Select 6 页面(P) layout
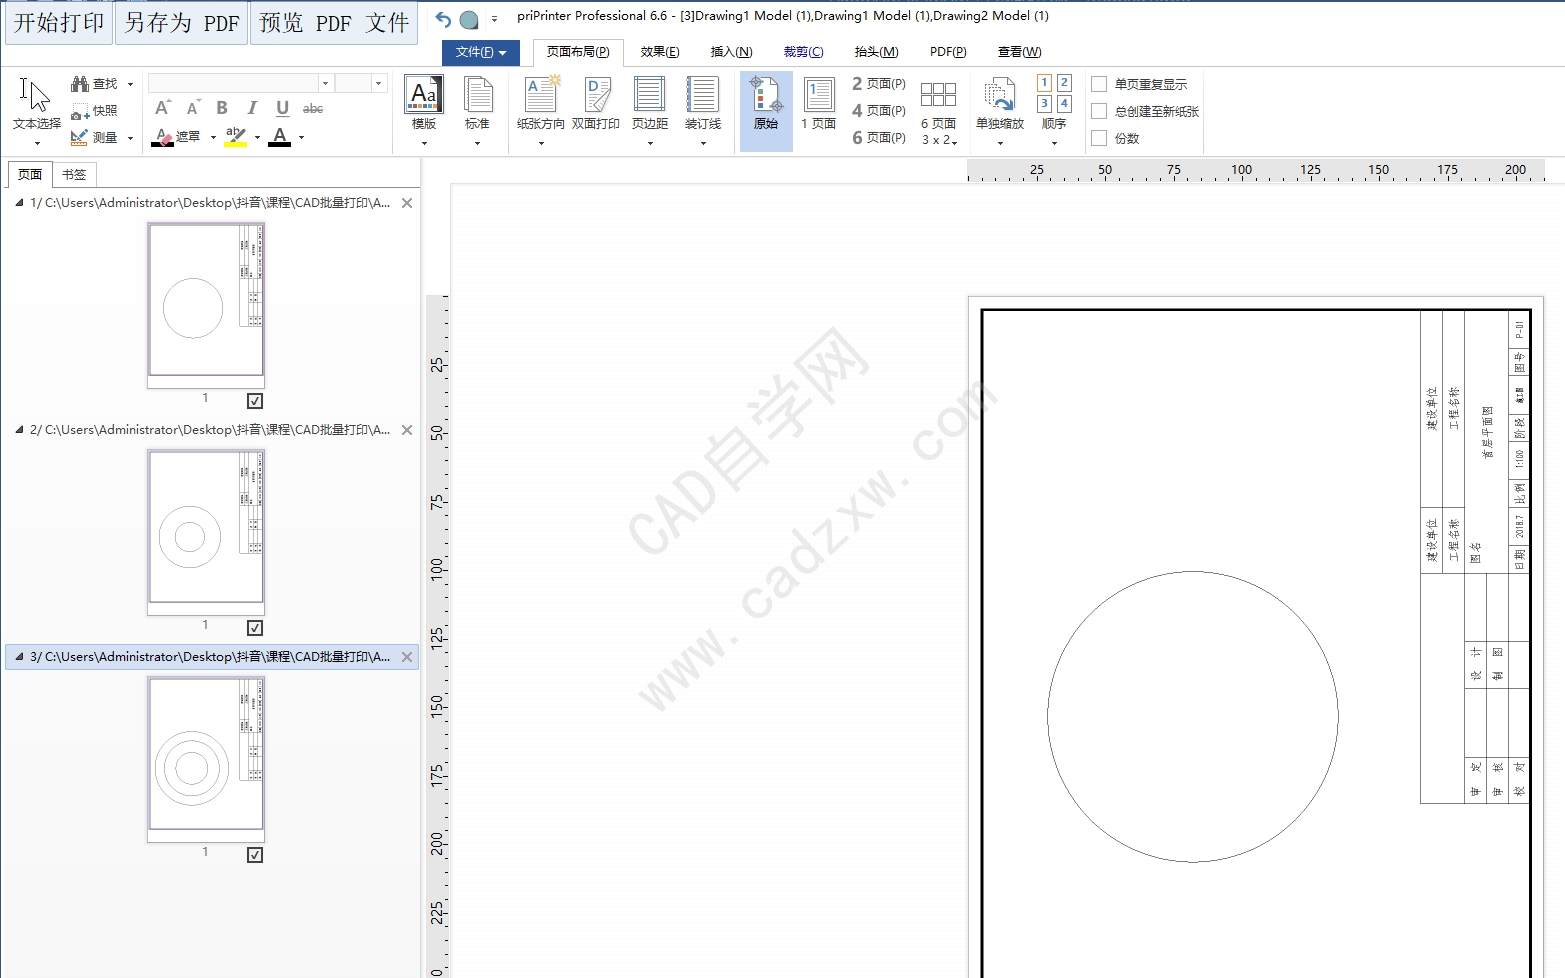1565x978 pixels. tap(879, 138)
